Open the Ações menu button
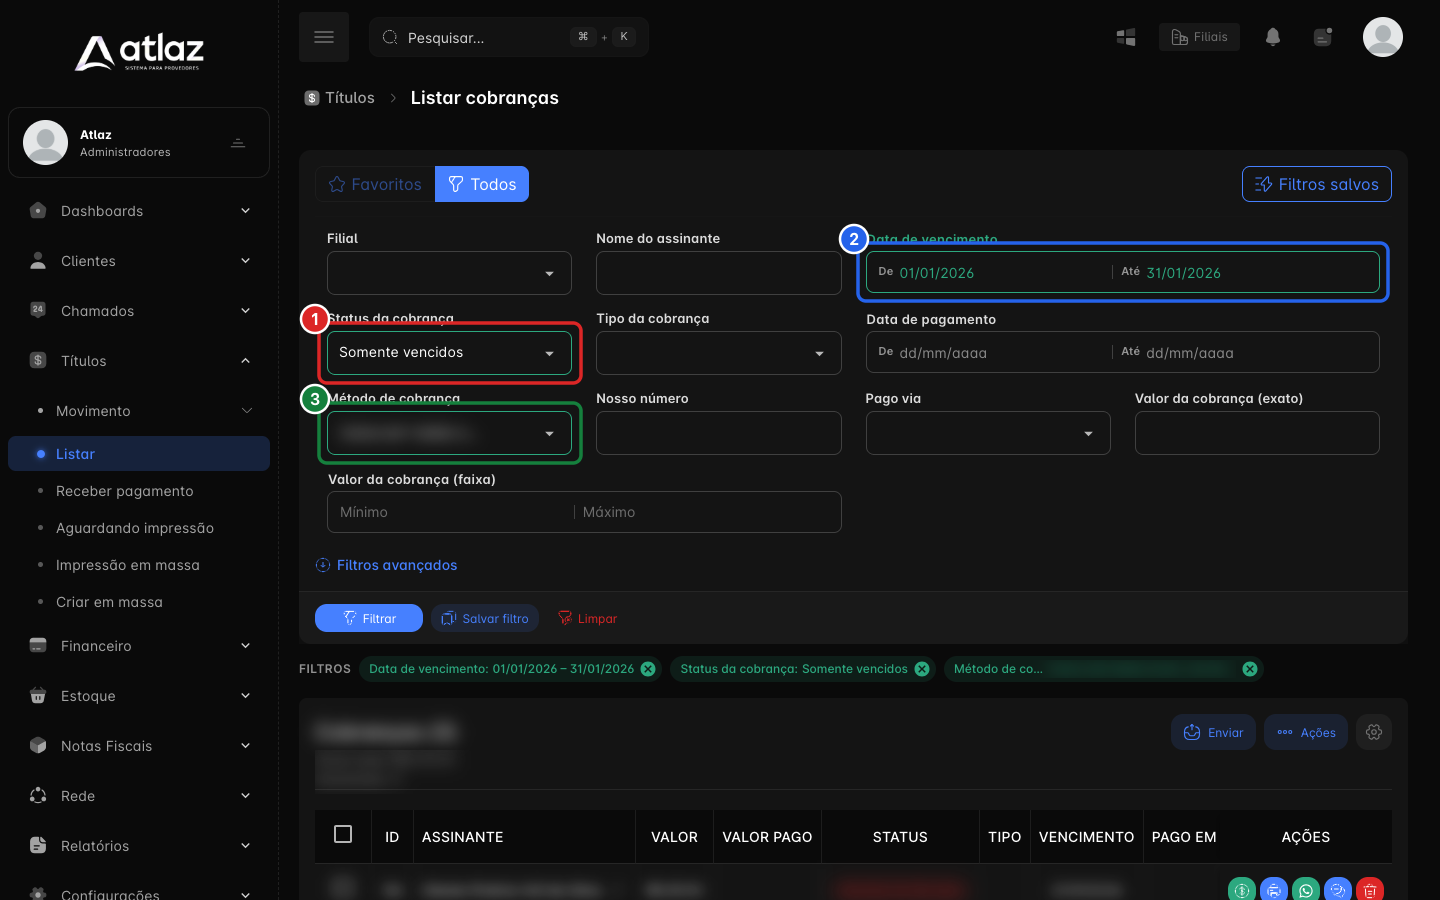The image size is (1440, 900). (x=1306, y=732)
